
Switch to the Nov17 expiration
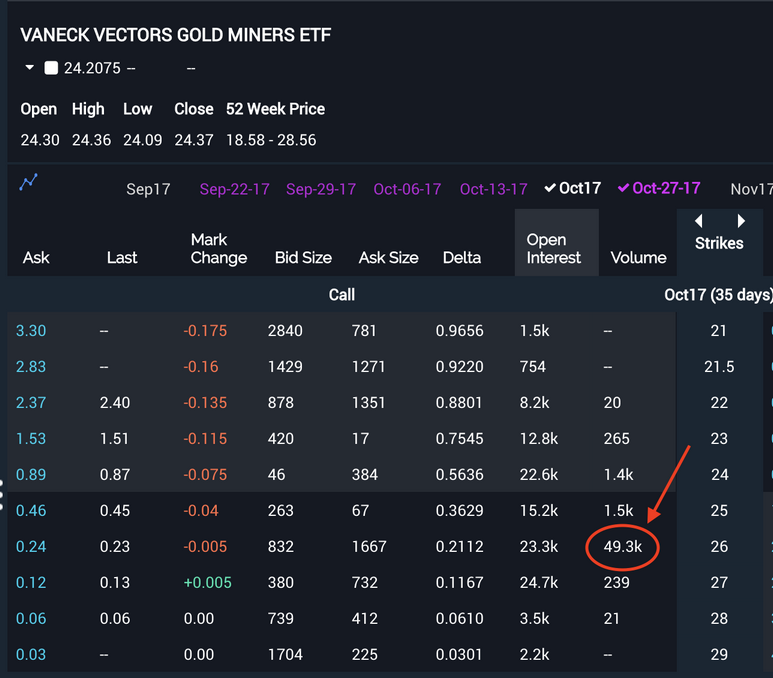[x=751, y=189]
